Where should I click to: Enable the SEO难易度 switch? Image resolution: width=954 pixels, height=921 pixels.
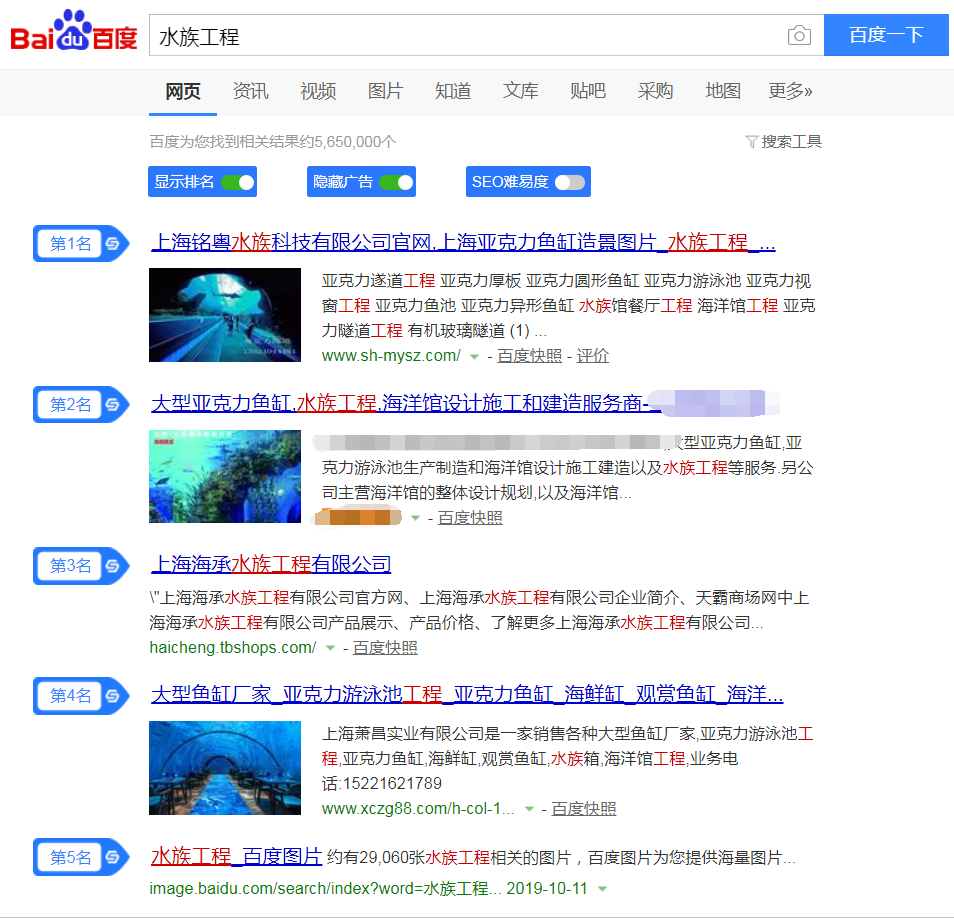point(570,182)
